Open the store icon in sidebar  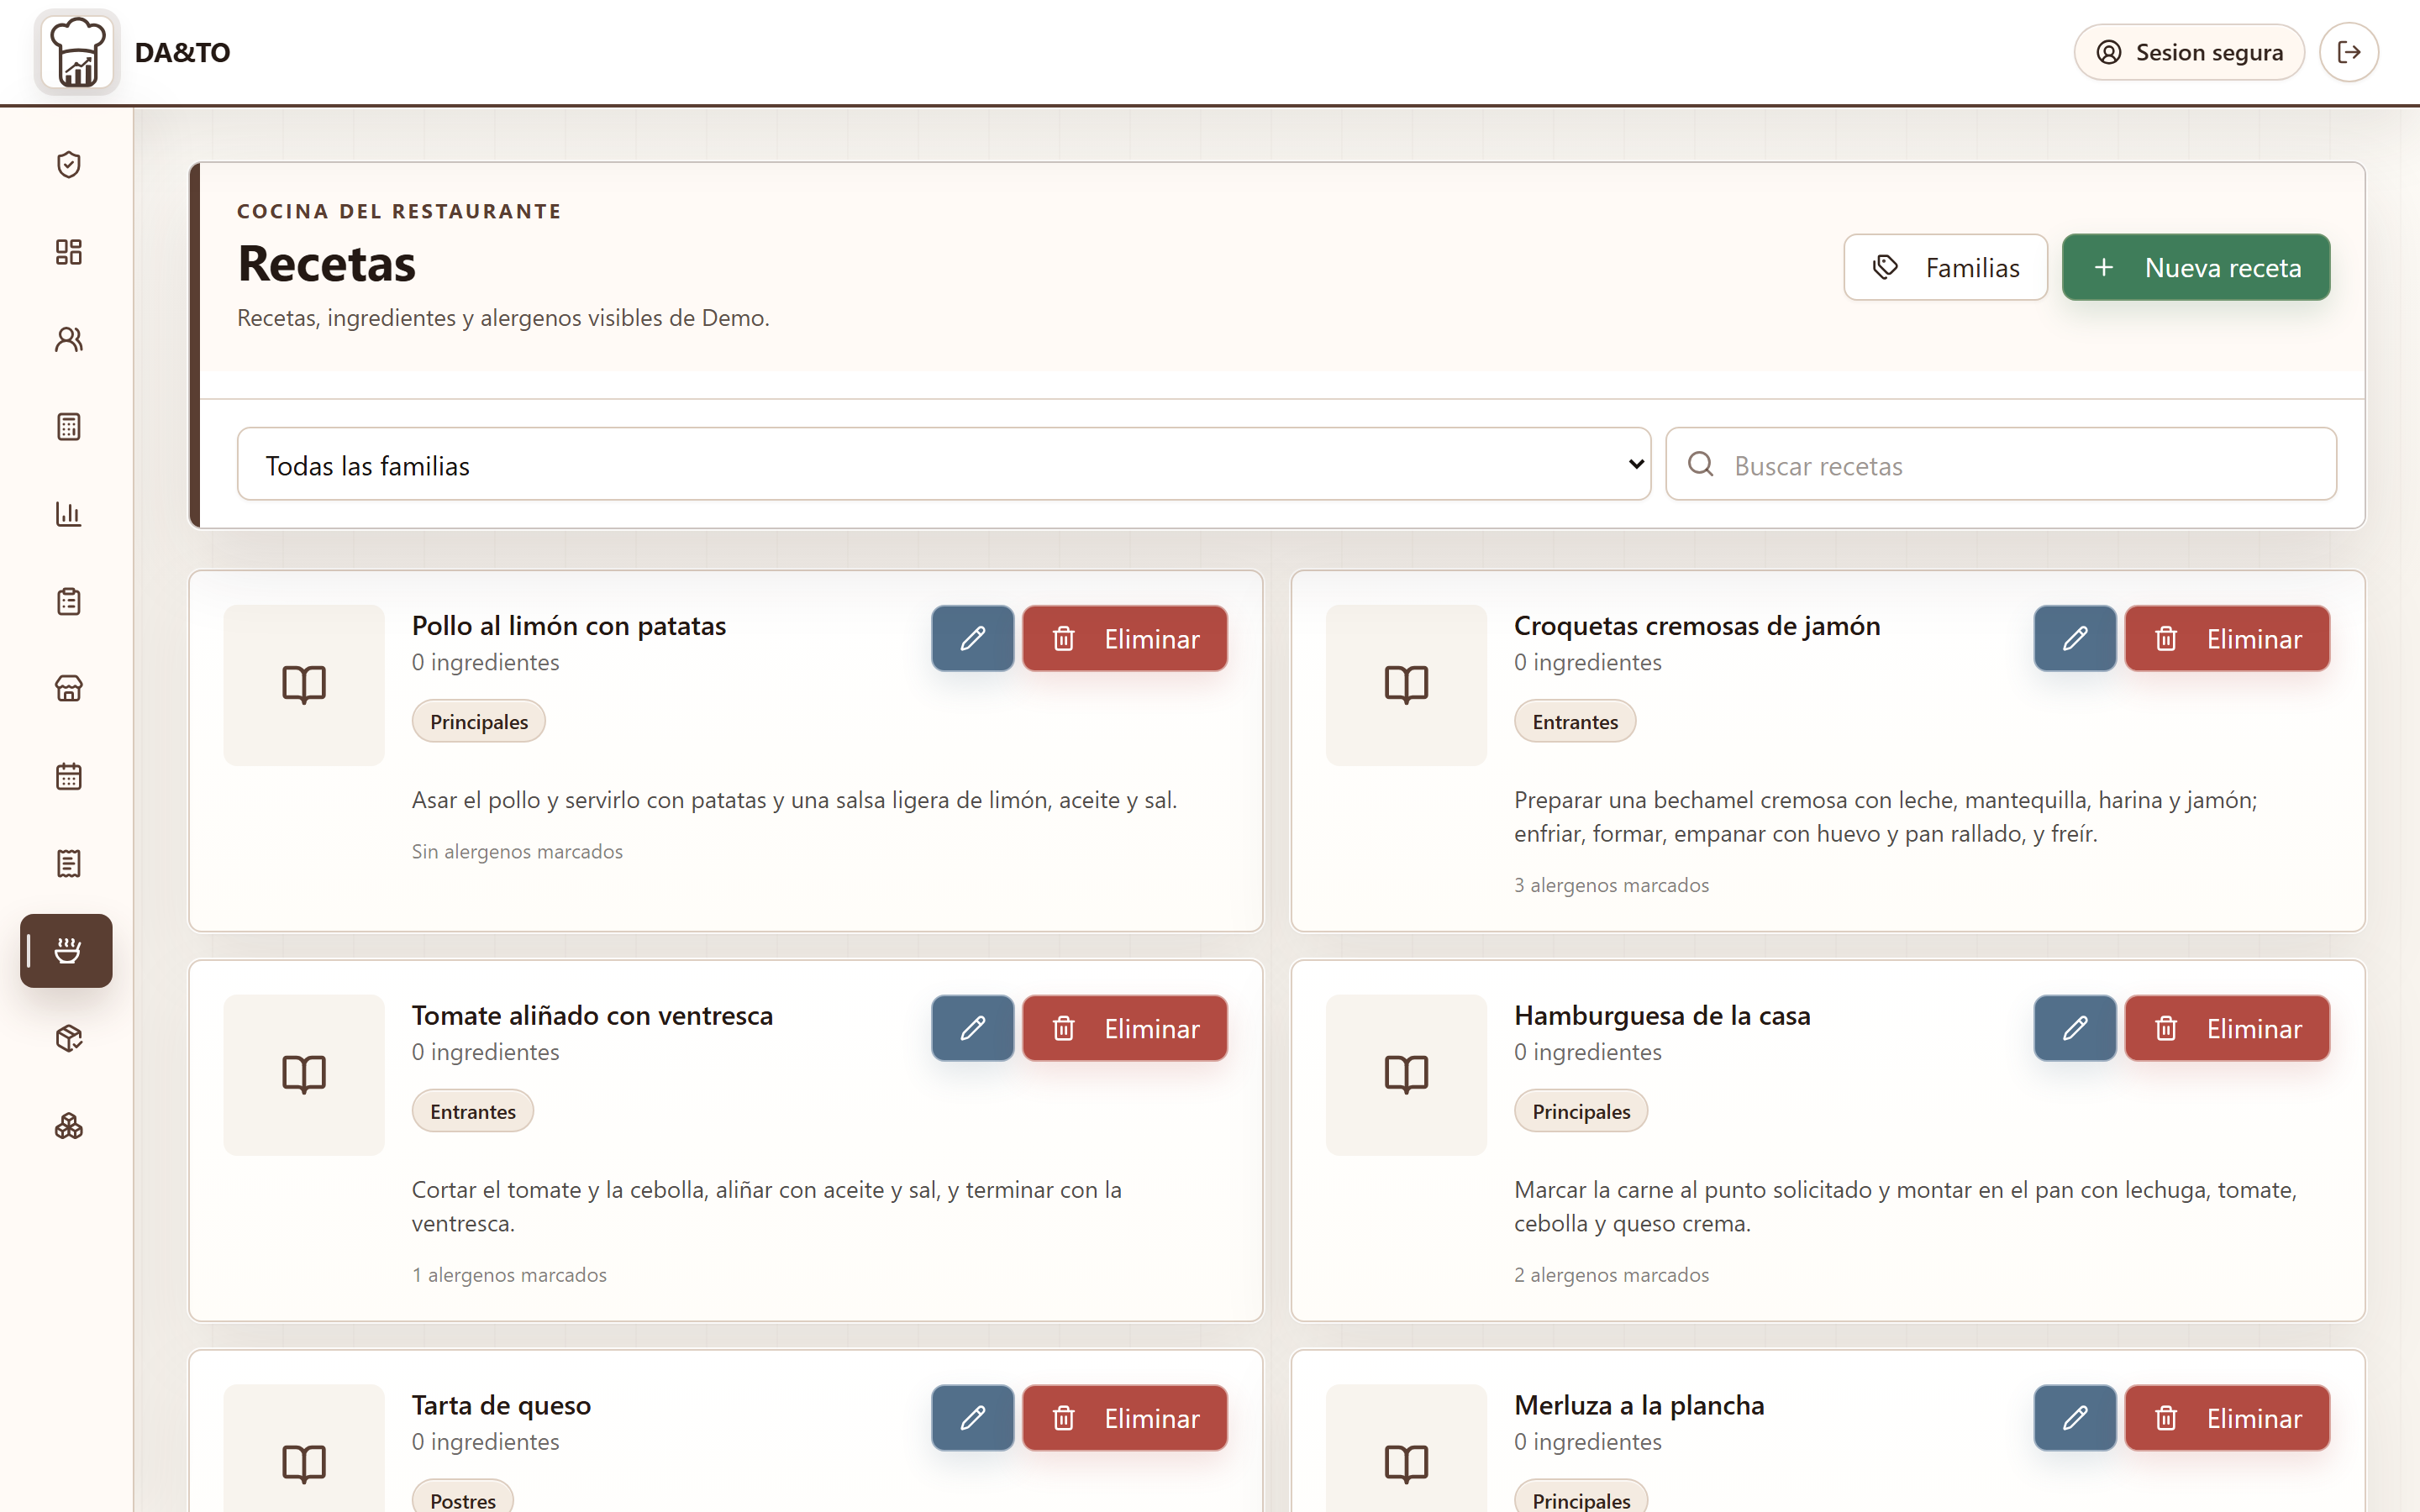tap(68, 688)
